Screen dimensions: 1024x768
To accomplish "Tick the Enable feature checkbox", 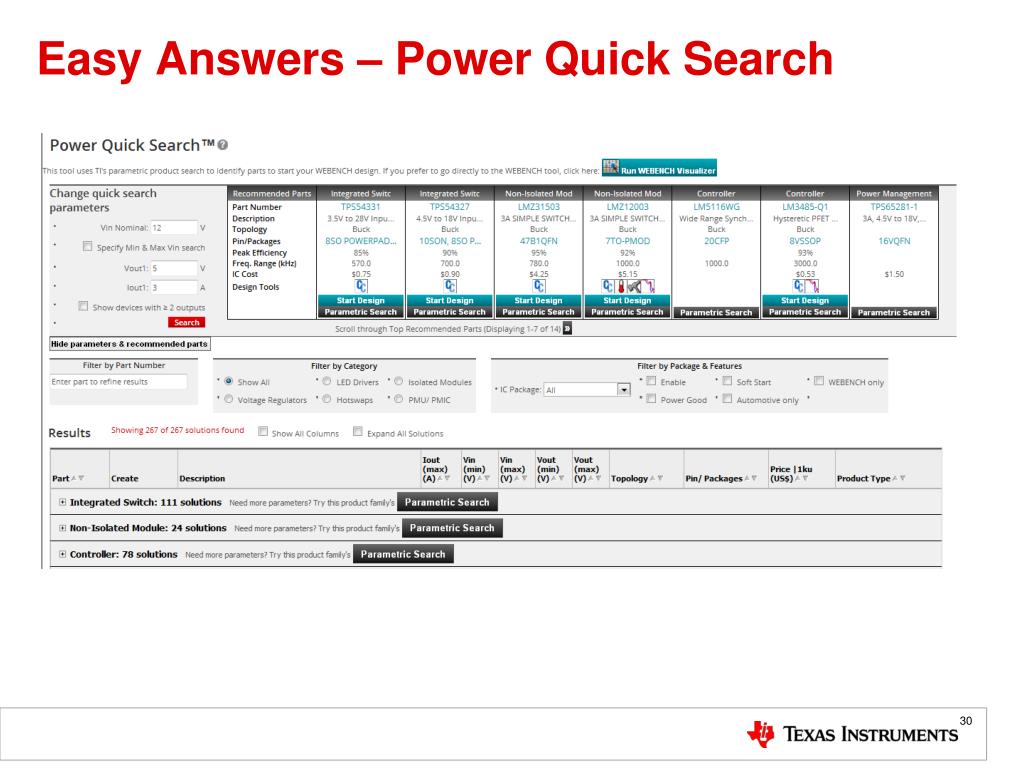I will pos(651,381).
